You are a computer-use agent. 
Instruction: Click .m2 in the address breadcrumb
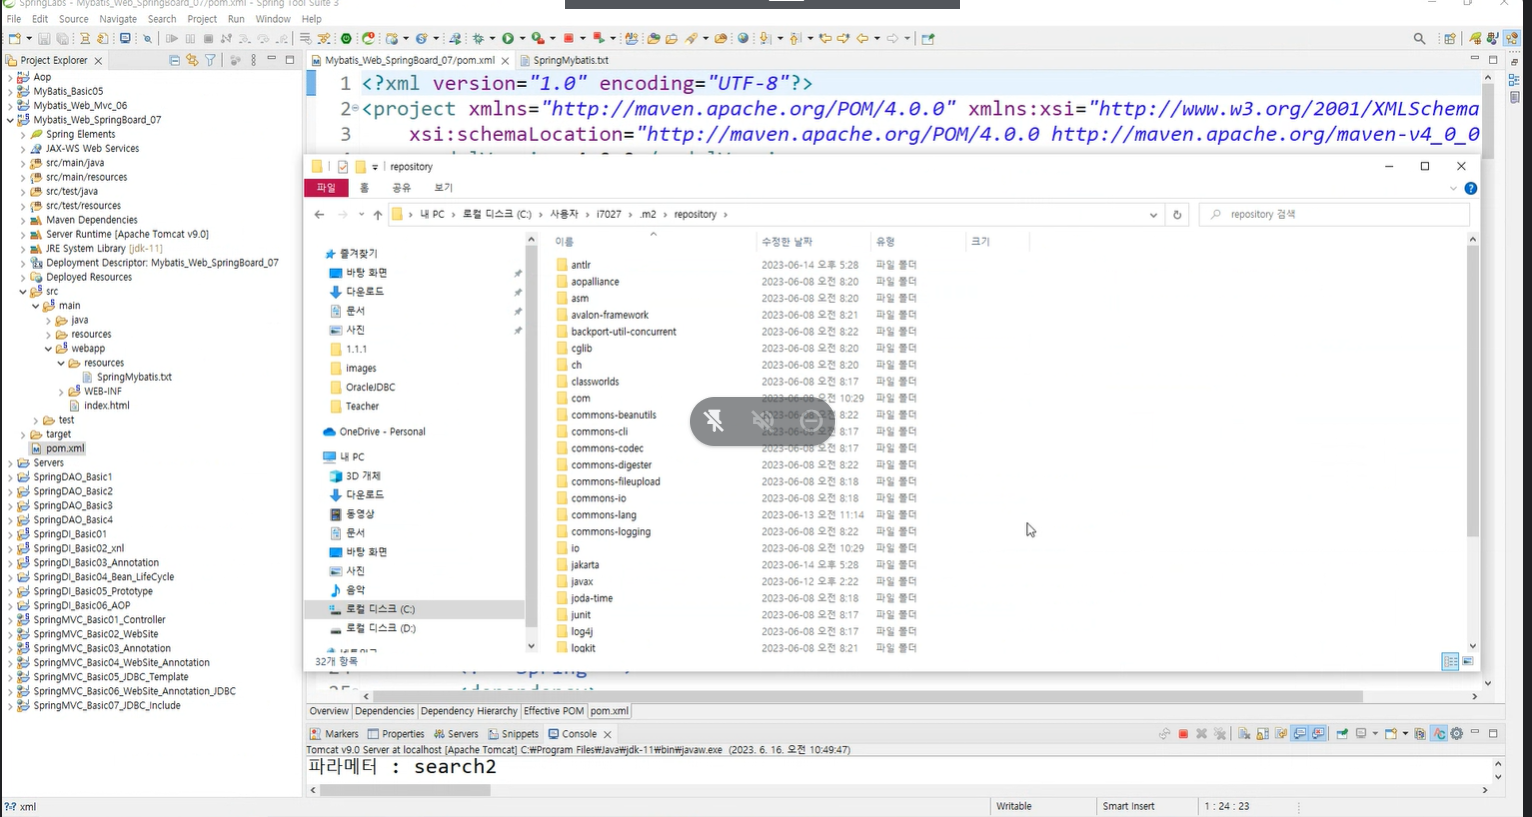point(648,214)
